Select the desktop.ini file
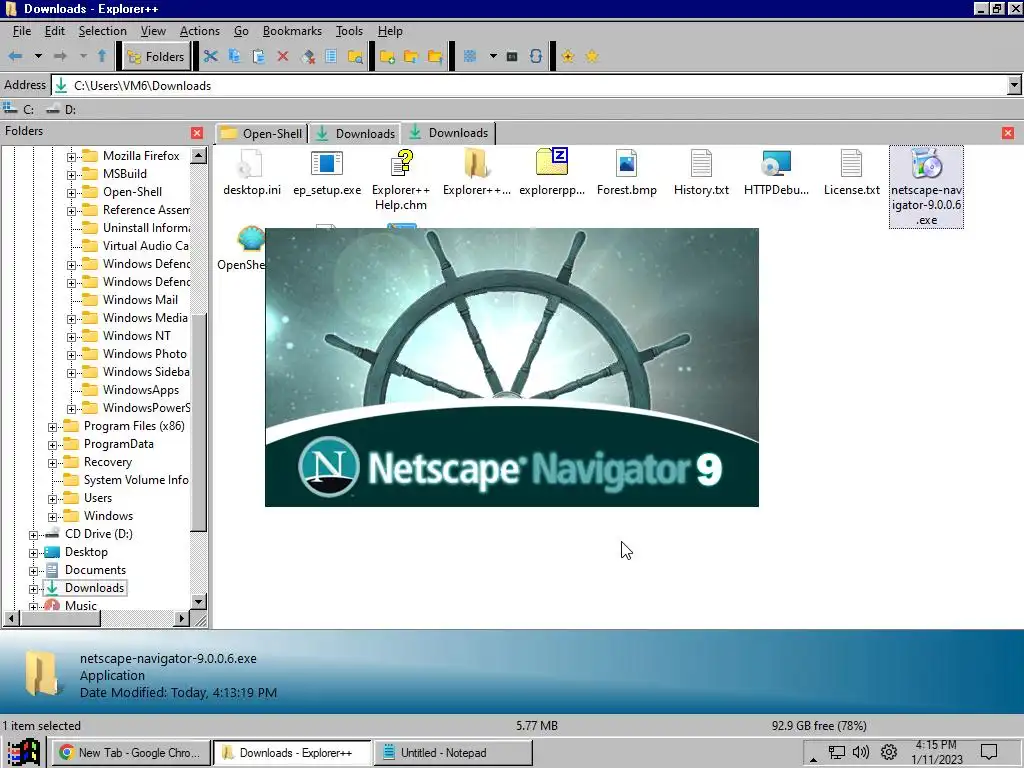Viewport: 1024px width, 768px height. click(x=252, y=172)
